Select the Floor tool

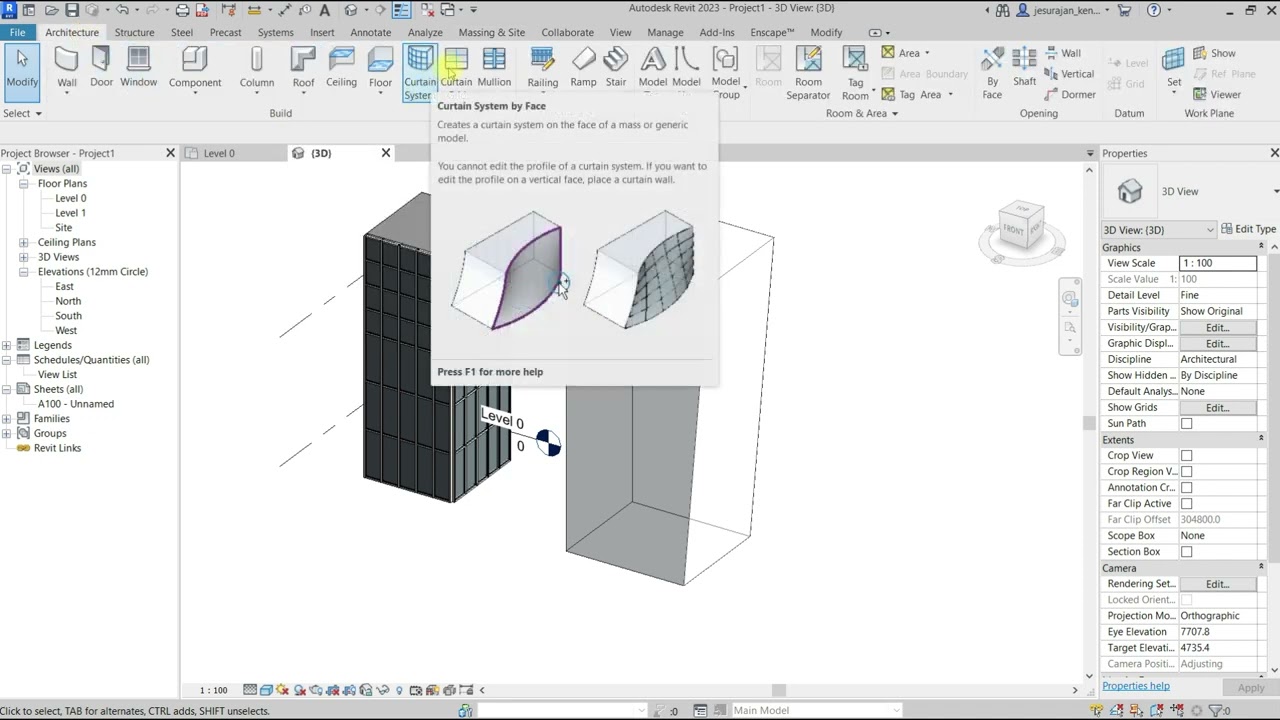point(380,68)
